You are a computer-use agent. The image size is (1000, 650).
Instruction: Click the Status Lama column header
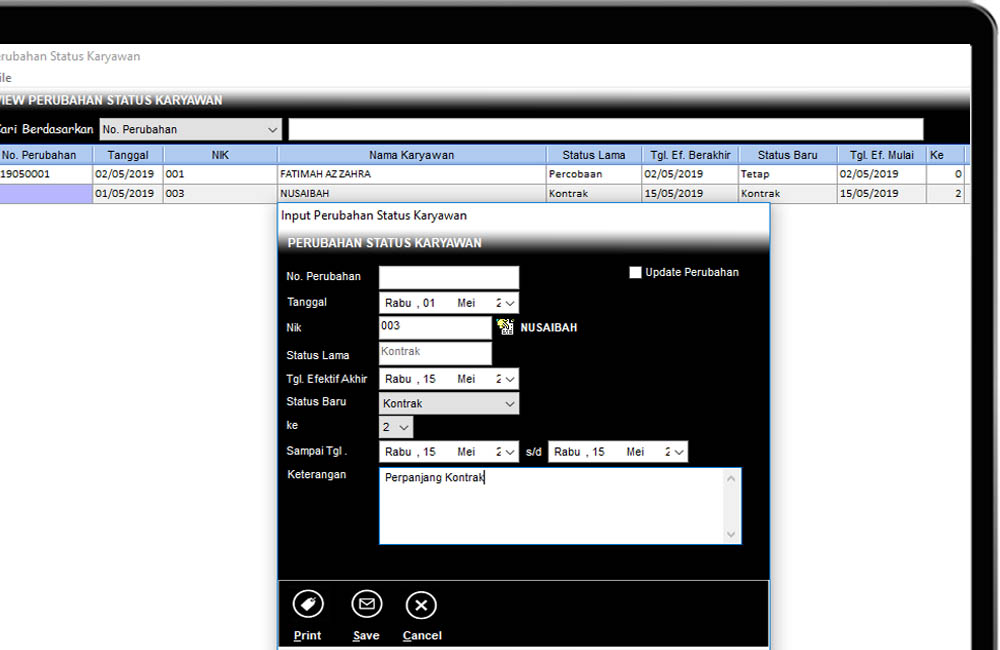pyautogui.click(x=593, y=155)
